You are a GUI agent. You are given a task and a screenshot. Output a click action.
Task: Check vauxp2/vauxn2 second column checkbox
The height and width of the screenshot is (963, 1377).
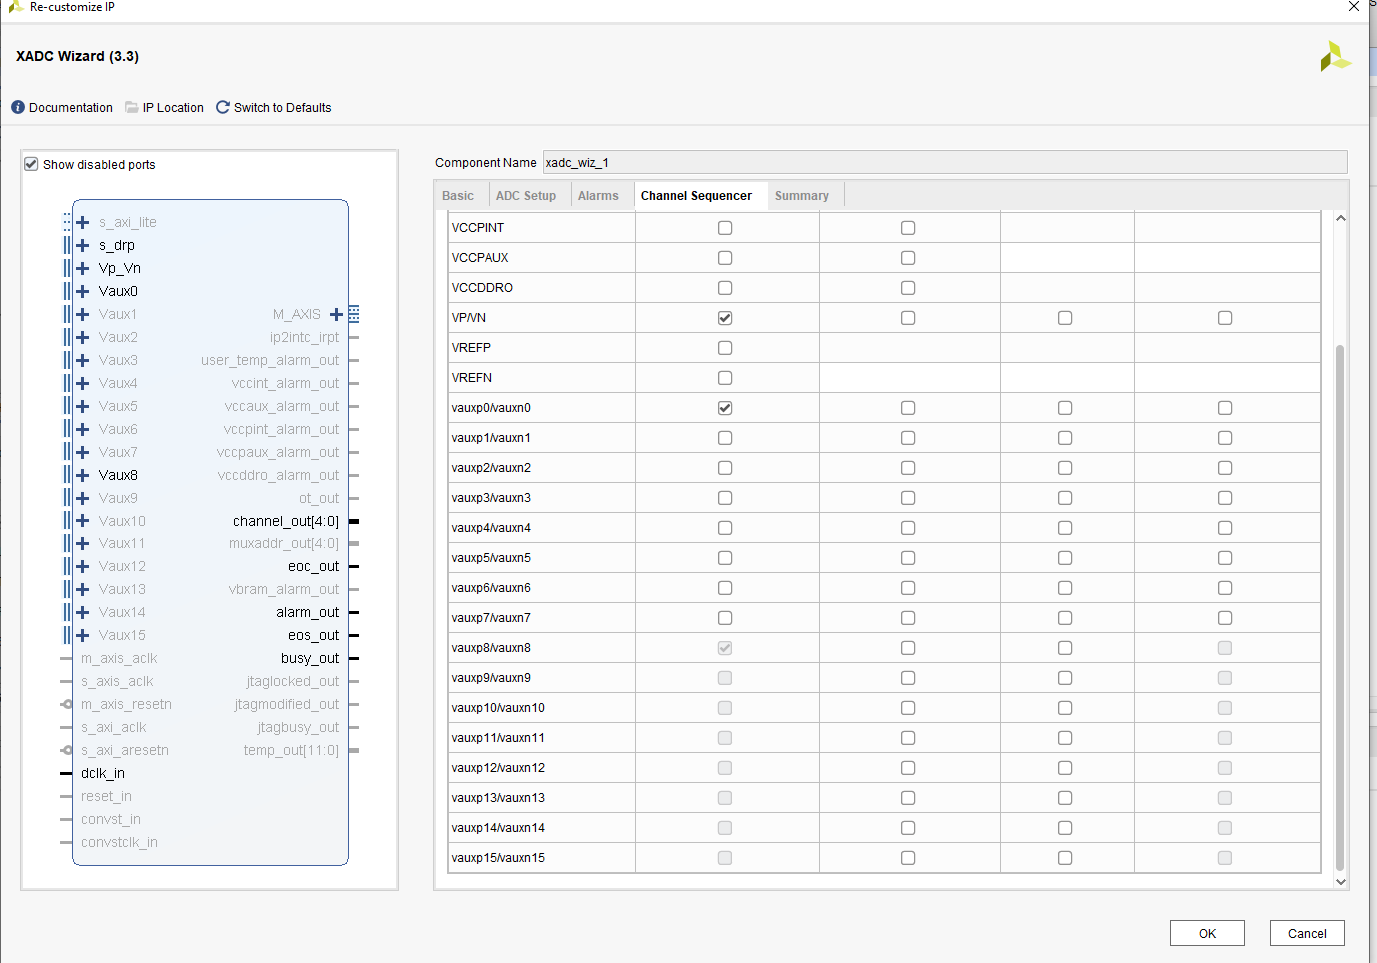[x=908, y=468]
